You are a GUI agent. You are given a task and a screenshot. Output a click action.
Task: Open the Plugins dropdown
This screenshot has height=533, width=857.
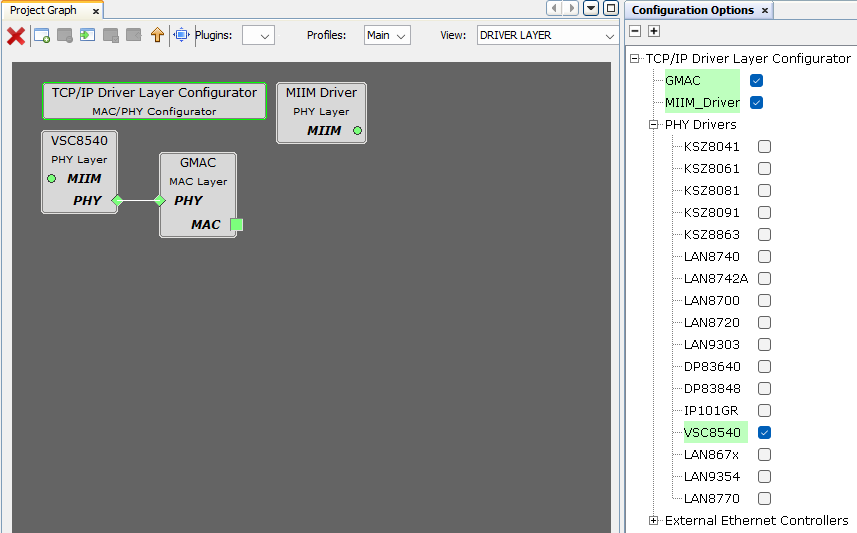coord(258,36)
